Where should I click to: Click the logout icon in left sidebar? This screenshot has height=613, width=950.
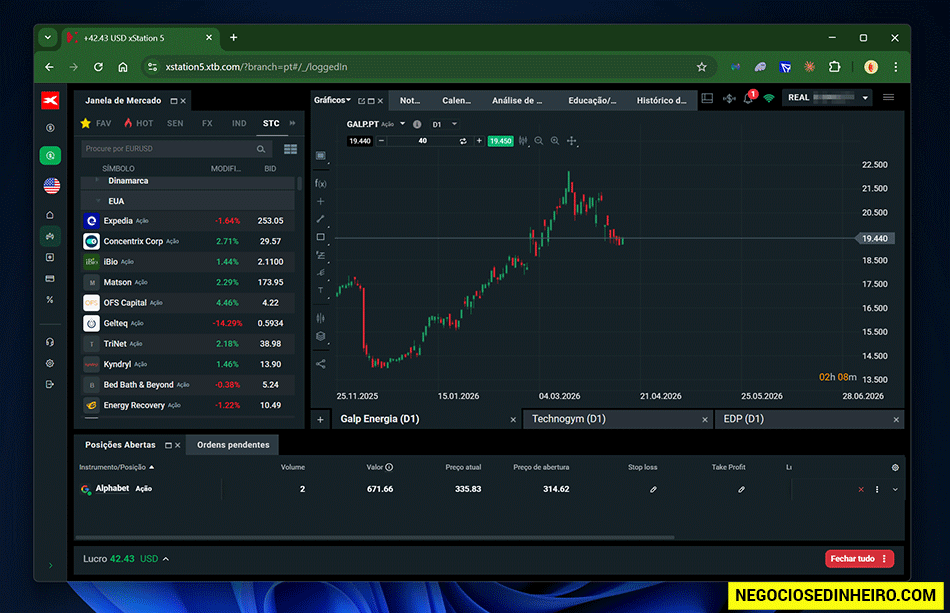click(x=50, y=384)
